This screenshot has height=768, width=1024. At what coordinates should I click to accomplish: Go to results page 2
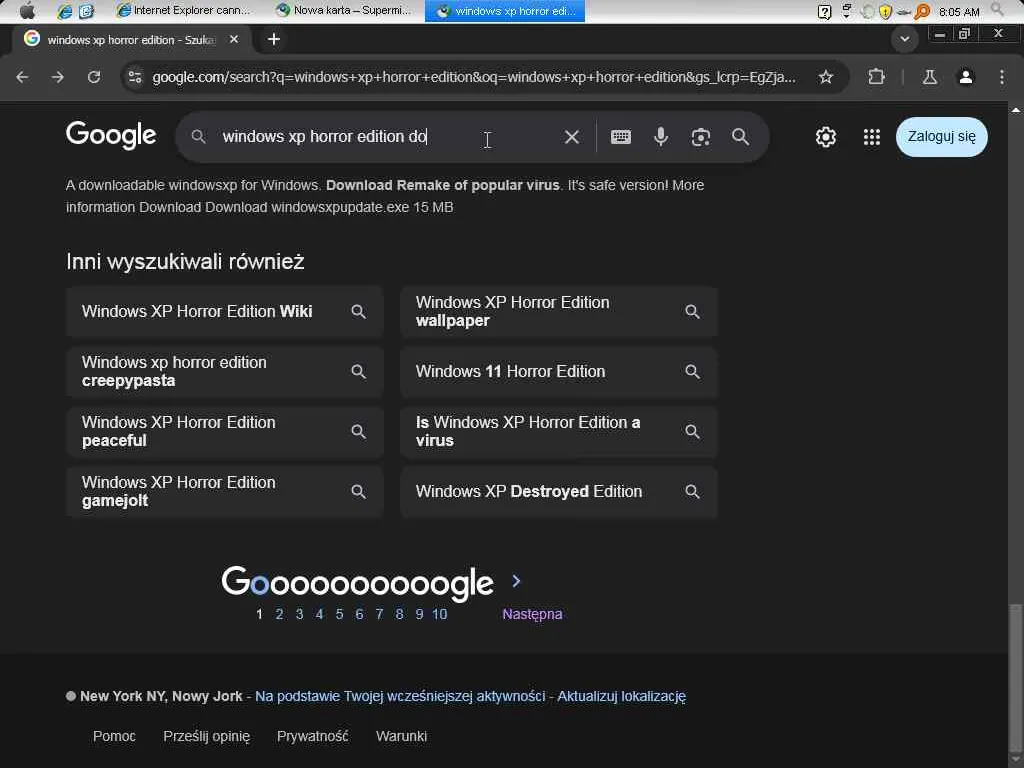[x=280, y=614]
